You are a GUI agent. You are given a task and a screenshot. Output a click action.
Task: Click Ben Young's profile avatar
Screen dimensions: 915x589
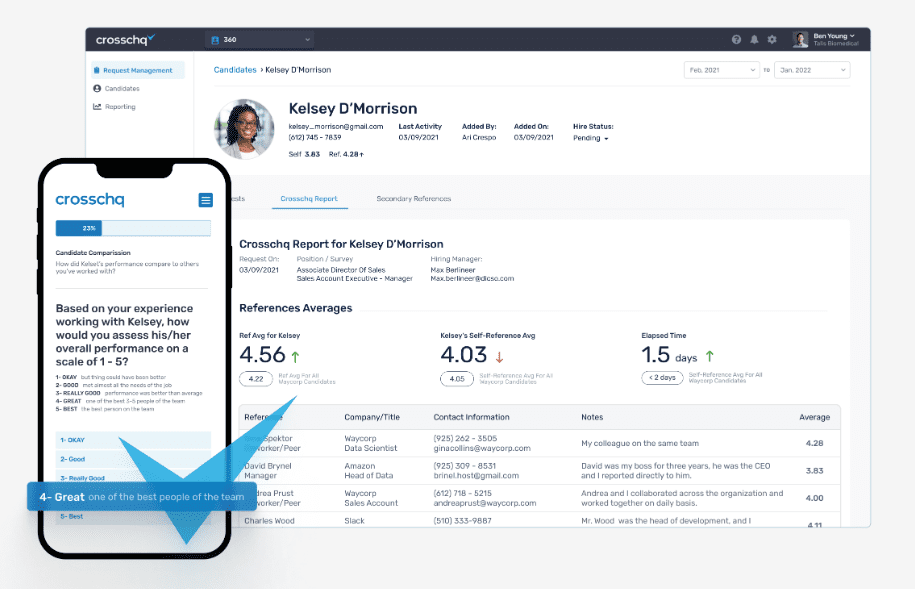[800, 39]
